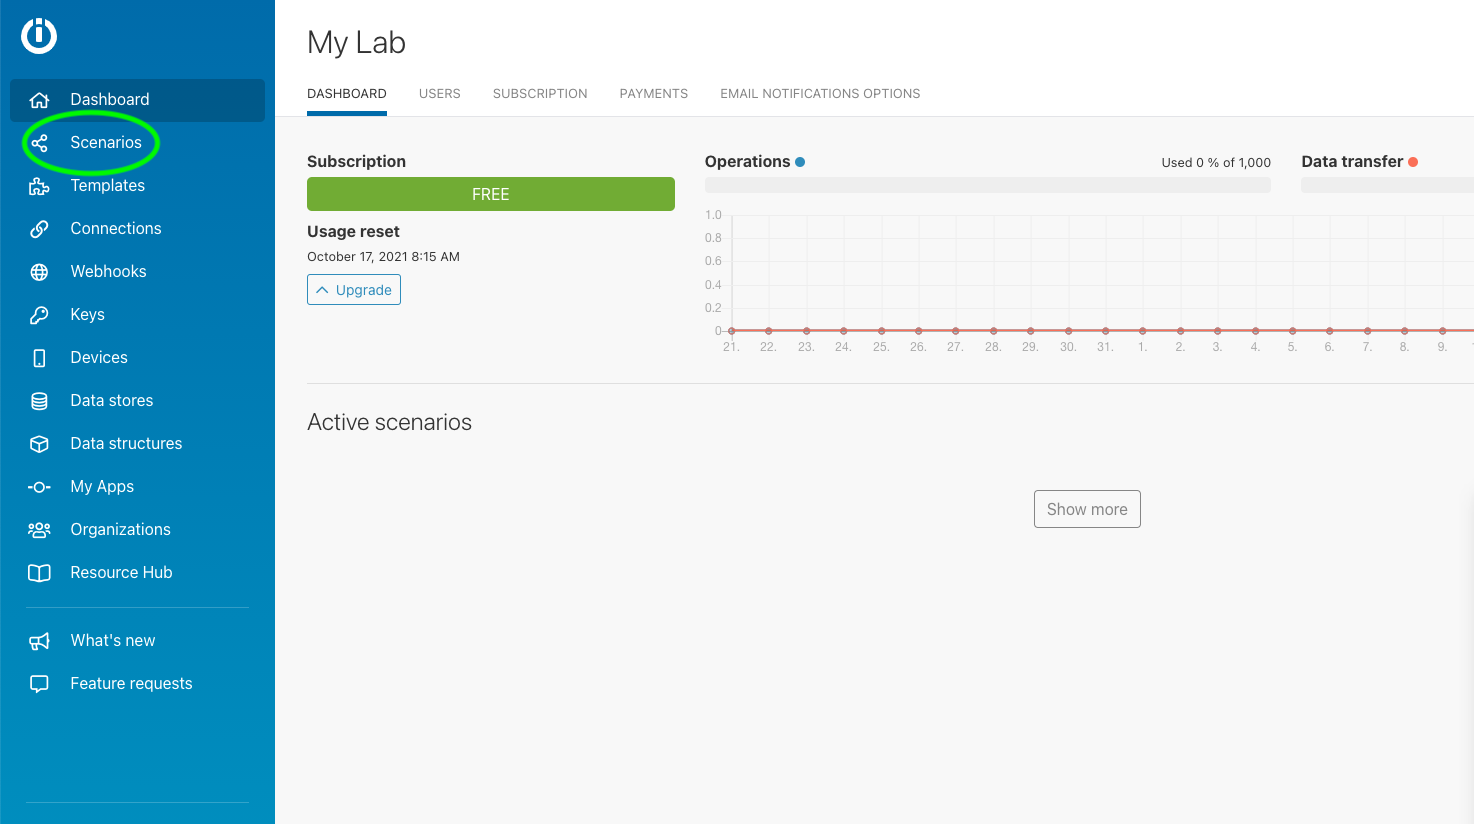This screenshot has height=824, width=1474.
Task: Select the Organizations sidebar entry
Action: click(x=119, y=529)
